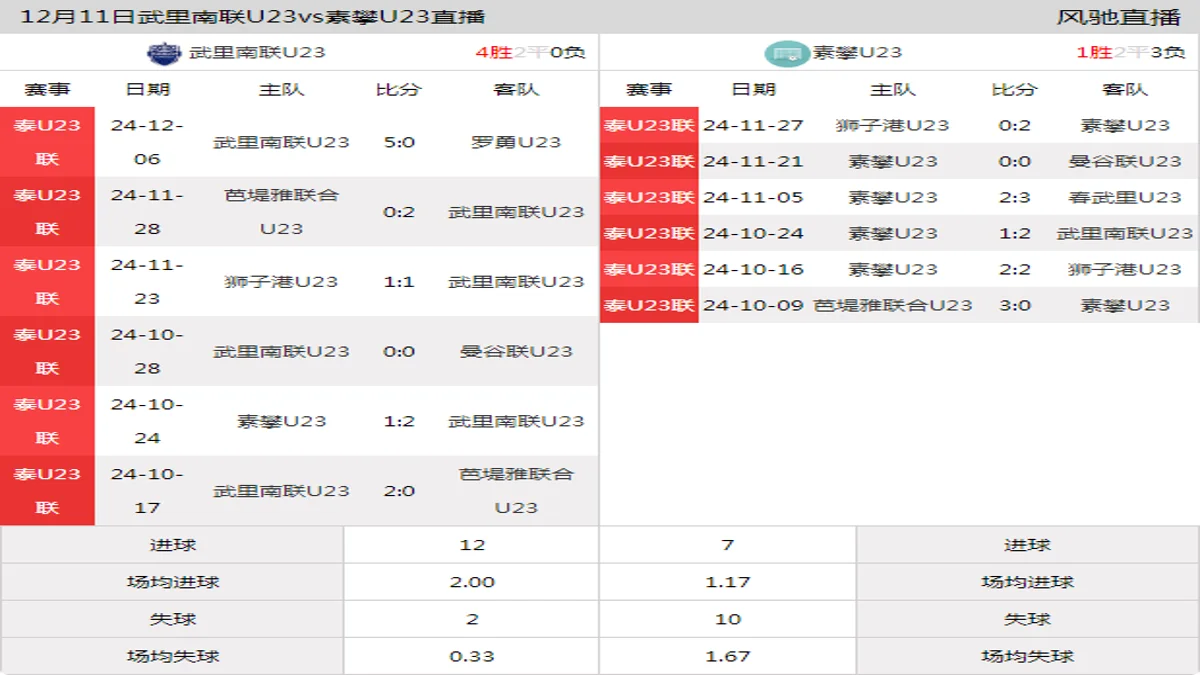Click the 24-12-06 date cell

pos(147,142)
